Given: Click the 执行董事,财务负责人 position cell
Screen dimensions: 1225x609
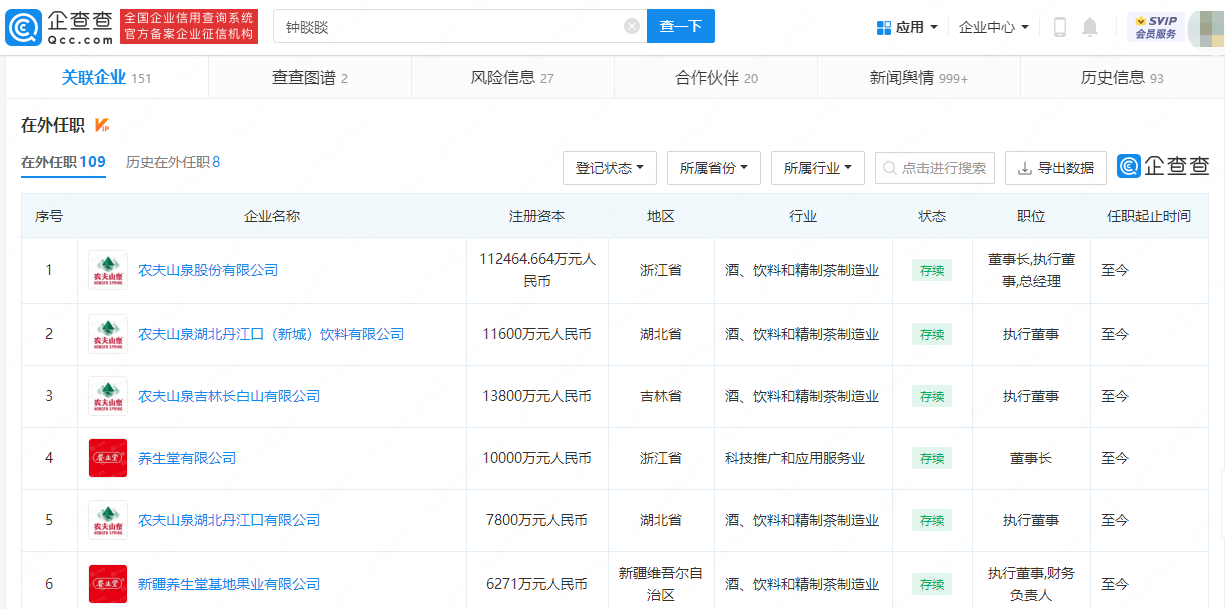Looking at the screenshot, I should [x=1031, y=584].
